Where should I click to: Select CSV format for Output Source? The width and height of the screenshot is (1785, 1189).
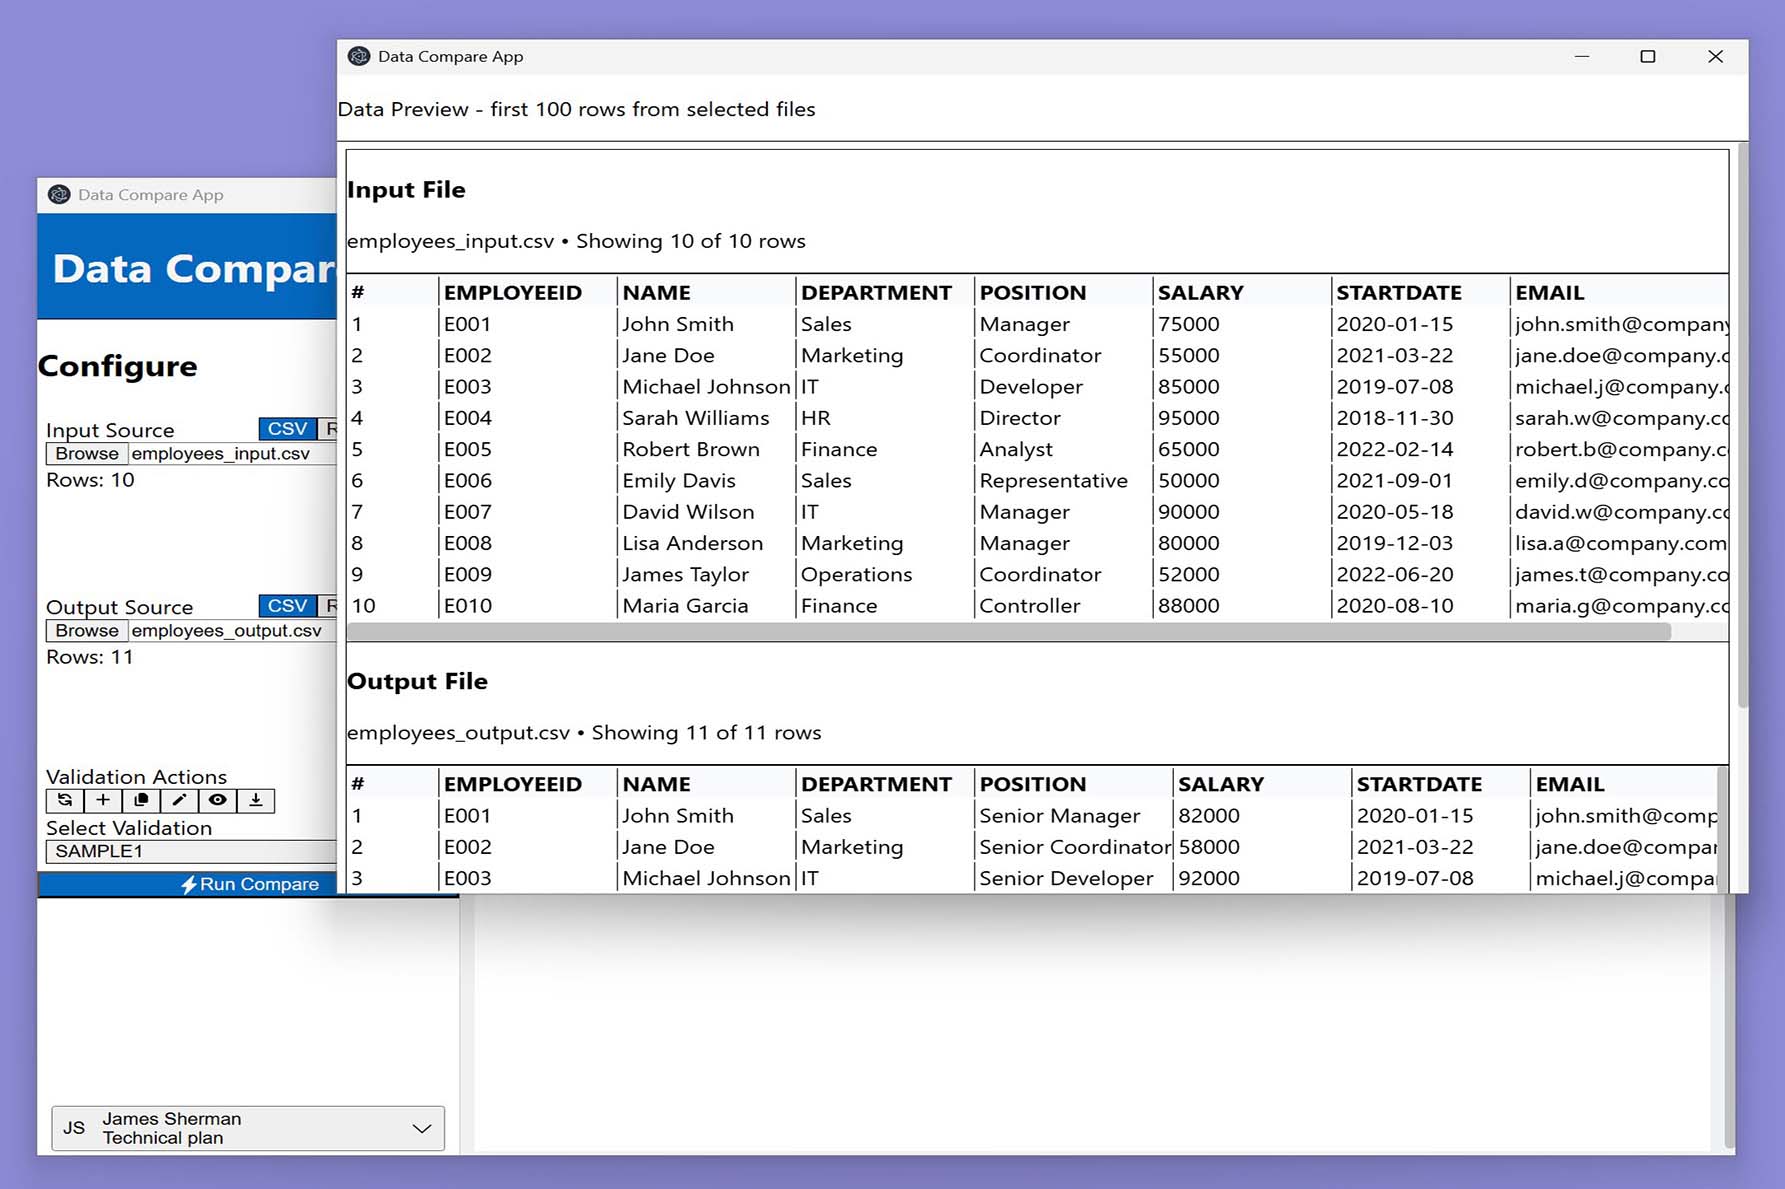287,605
